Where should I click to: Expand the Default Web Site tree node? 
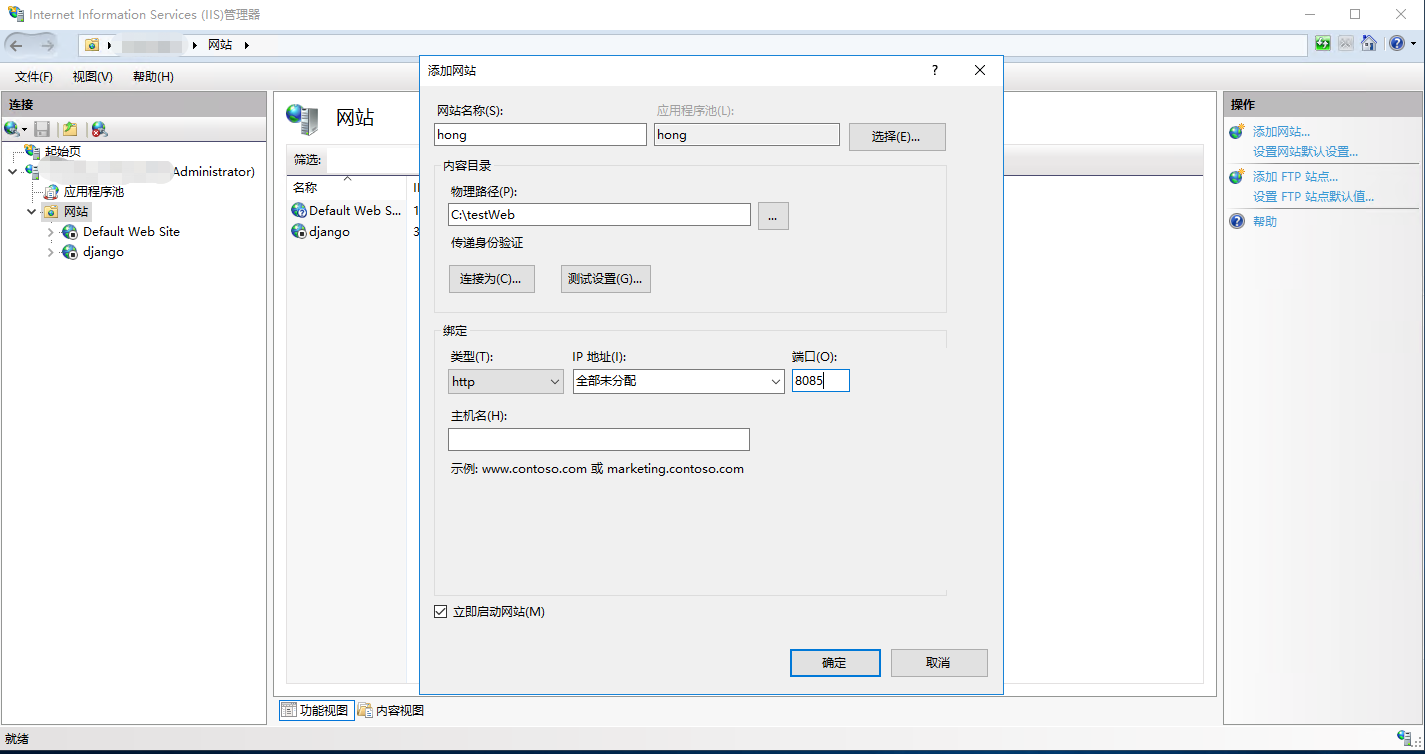(x=51, y=232)
